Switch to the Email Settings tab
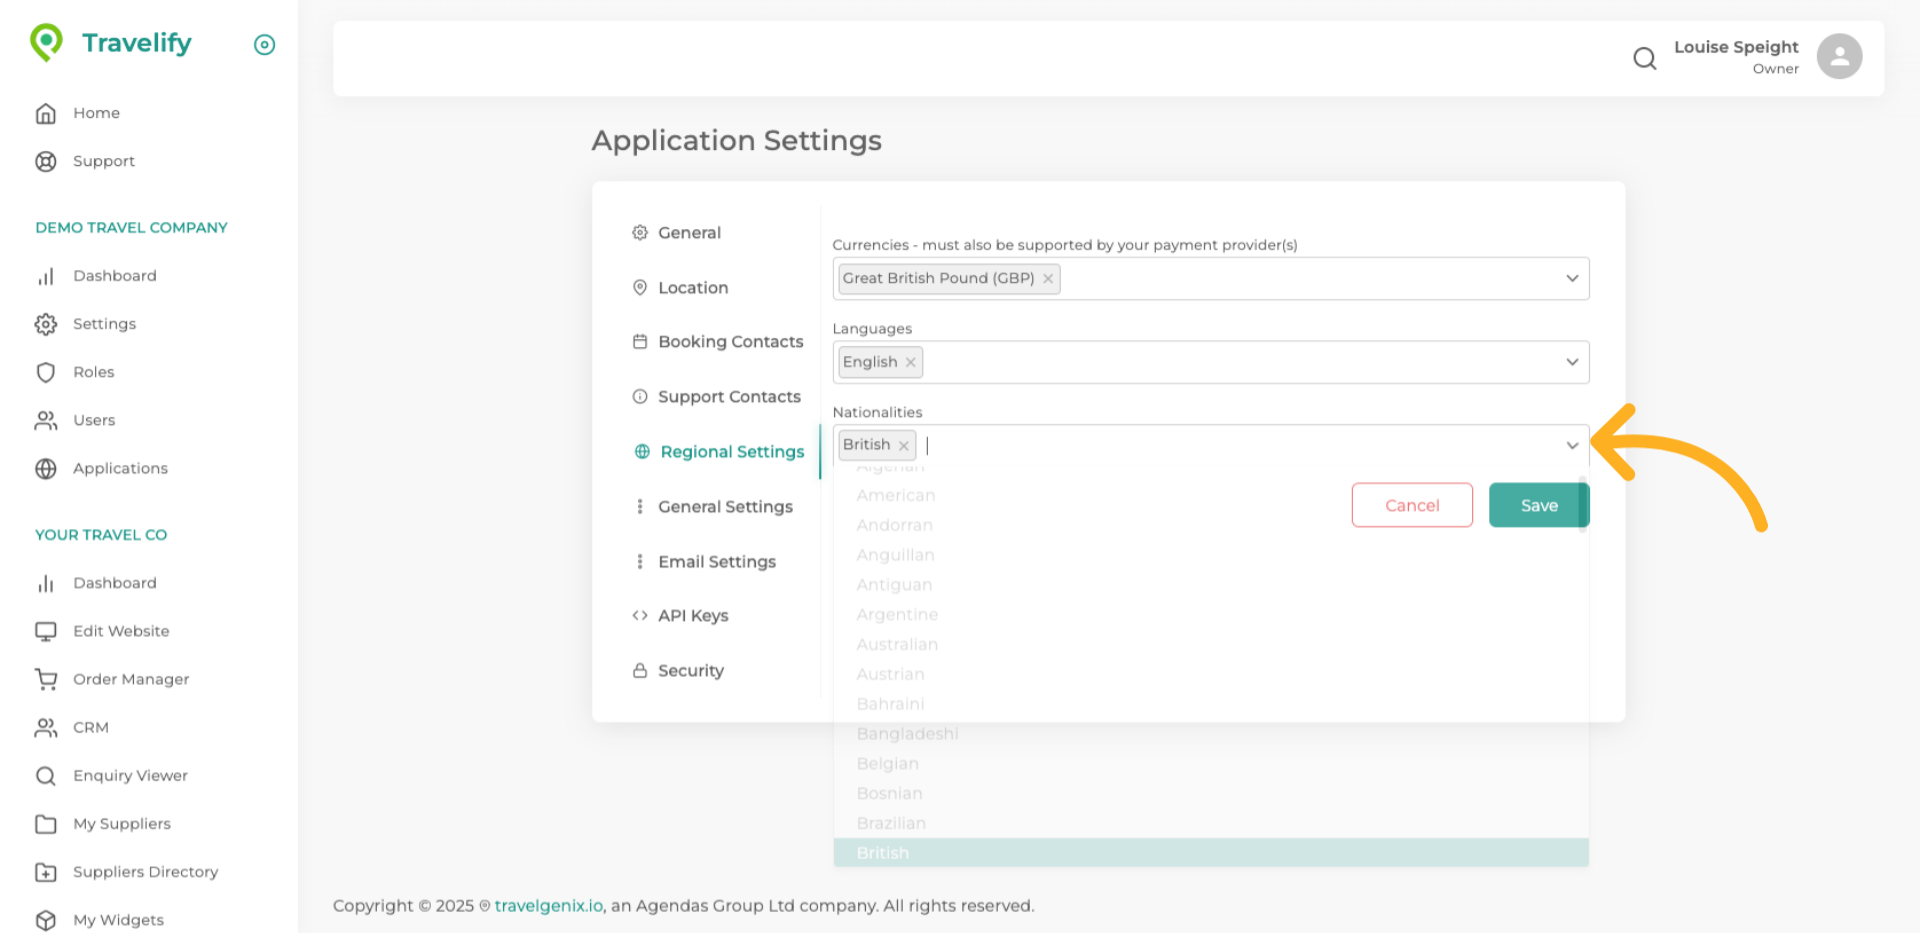The image size is (1920, 933). tap(716, 561)
